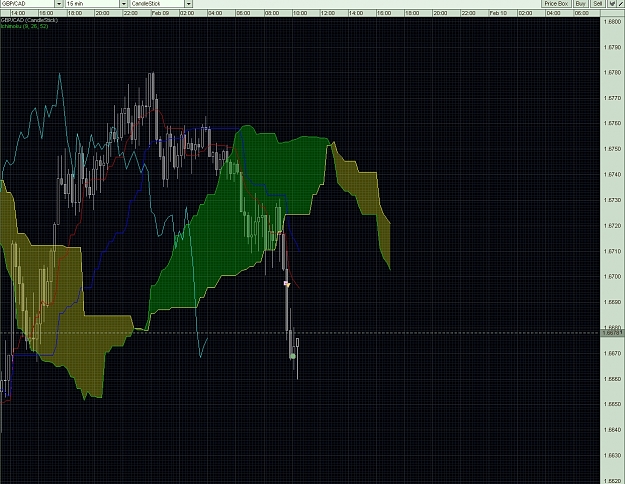Click the current price tag 1.6678 on the axis
This screenshot has width=625, height=484.
click(x=612, y=333)
